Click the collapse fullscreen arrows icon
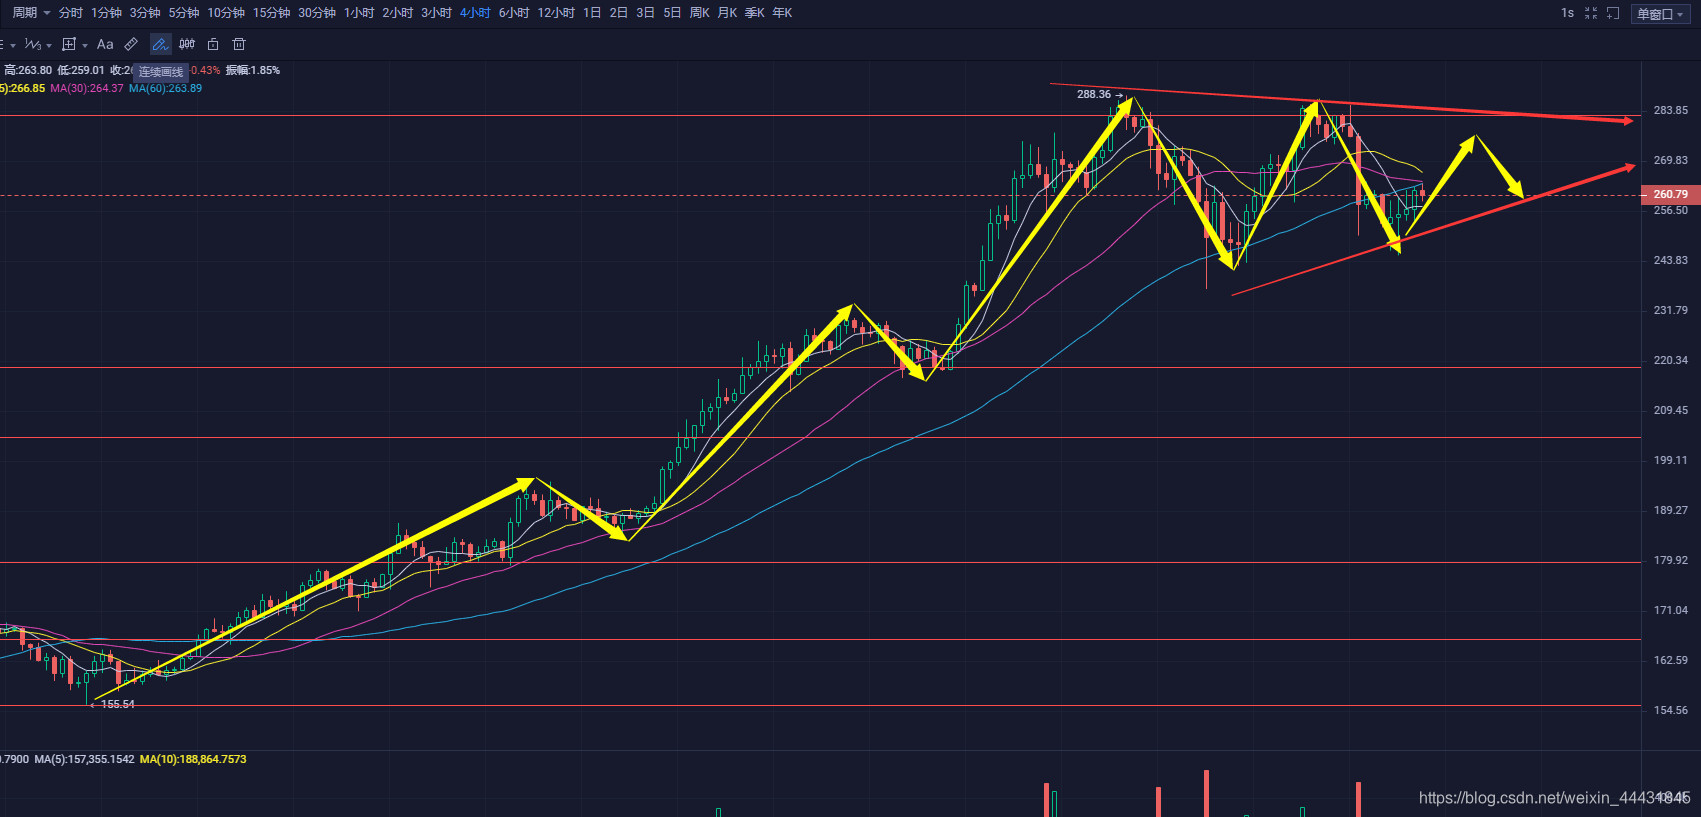Screen dimensions: 1701x817 tap(1591, 13)
